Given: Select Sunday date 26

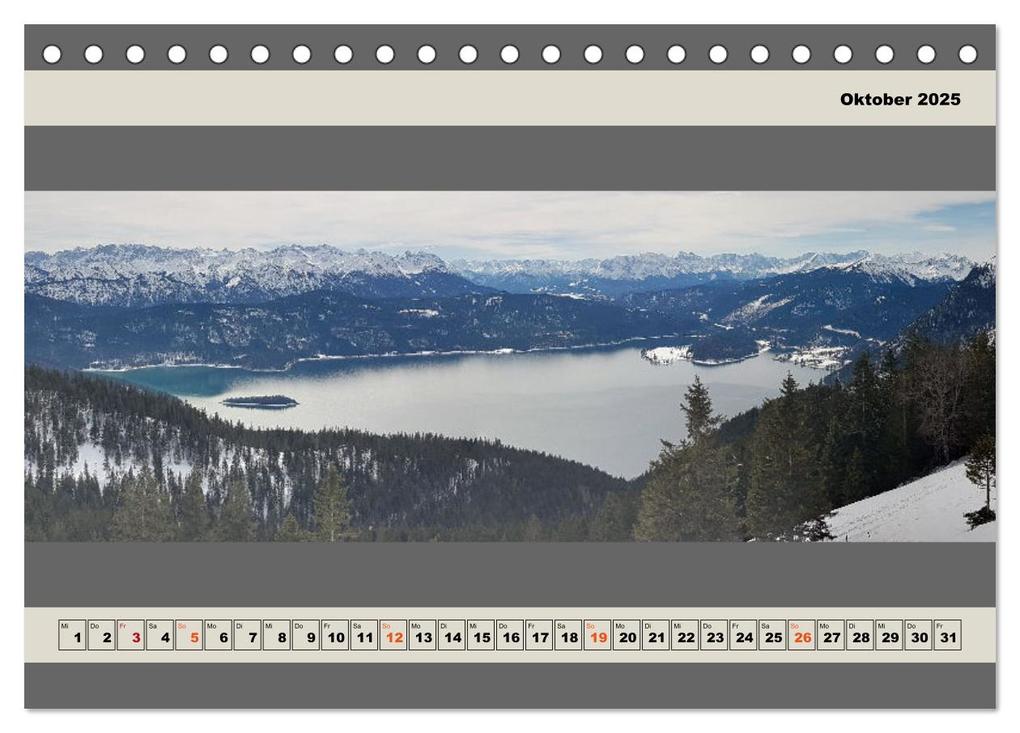Looking at the screenshot, I should click(801, 635).
